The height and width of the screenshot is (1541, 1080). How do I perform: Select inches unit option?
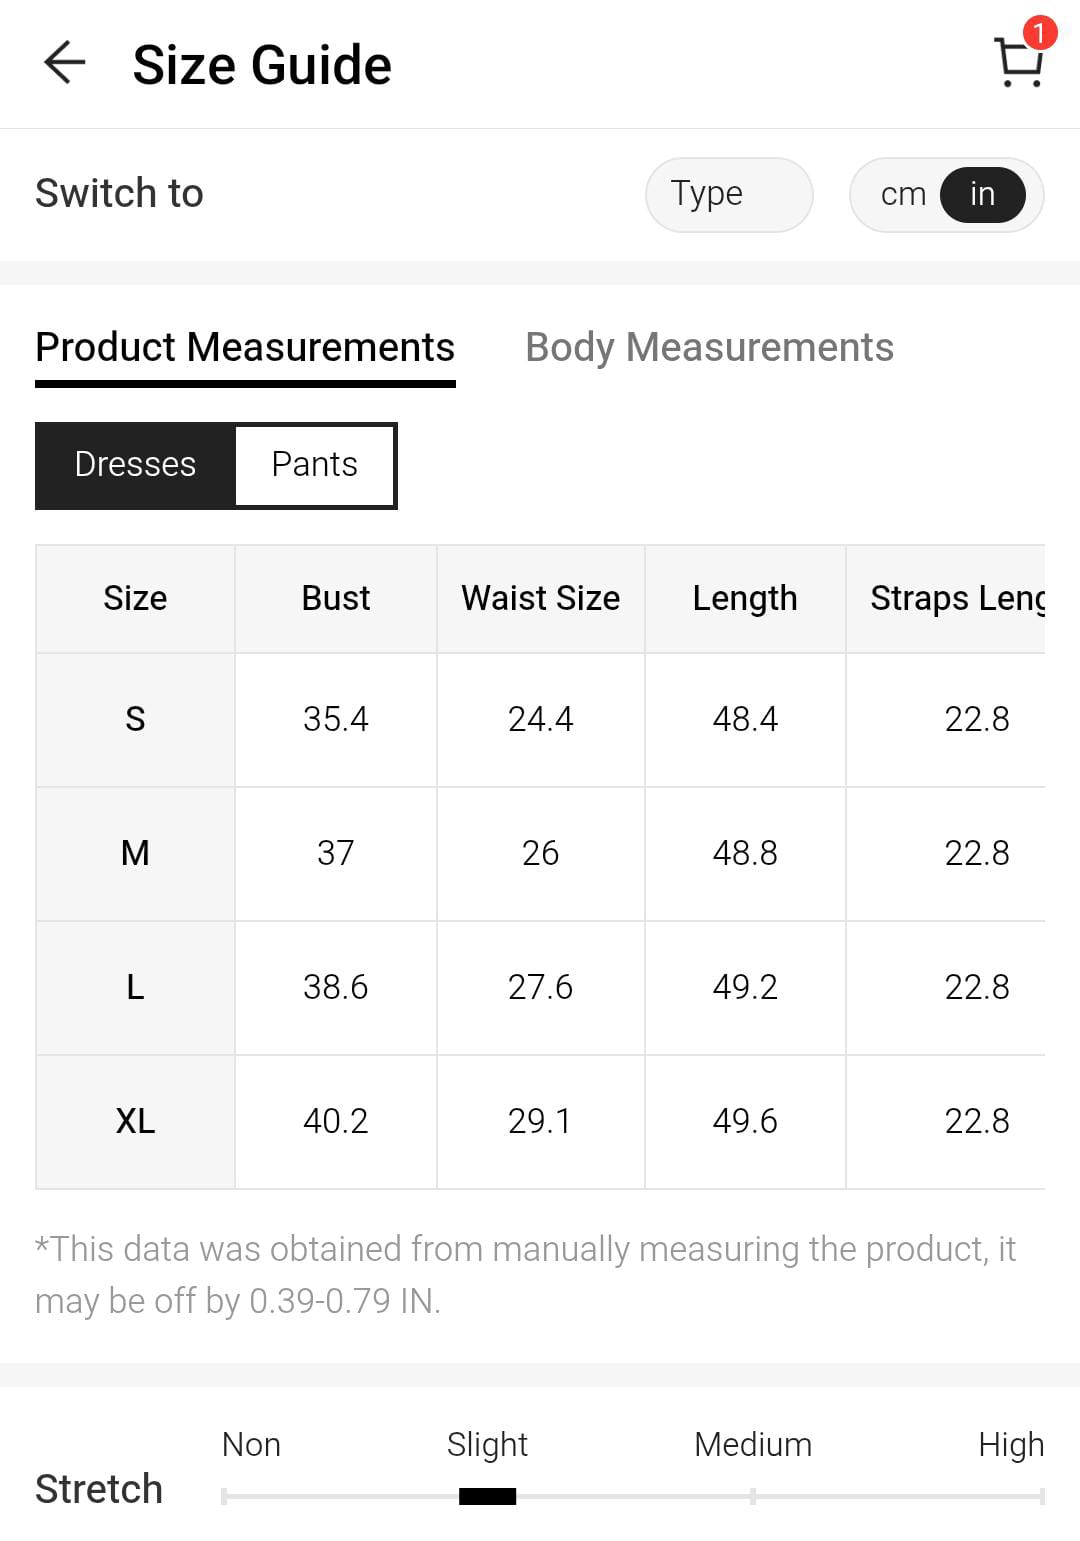[982, 194]
